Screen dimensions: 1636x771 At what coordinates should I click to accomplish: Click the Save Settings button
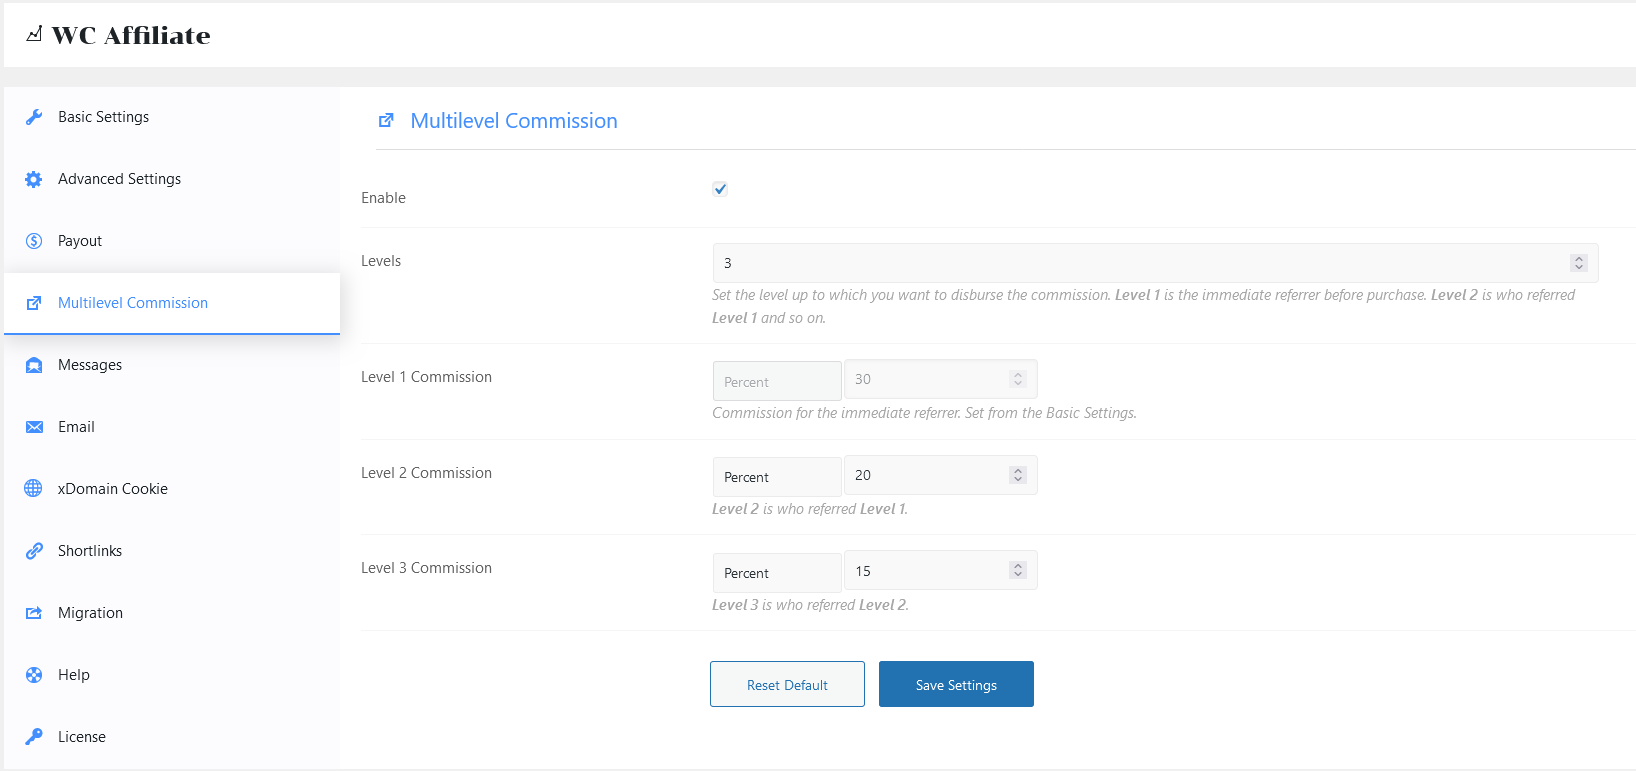pos(956,684)
